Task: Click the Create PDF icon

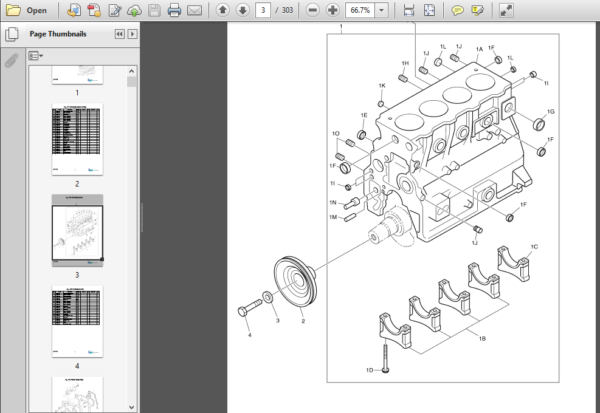Action: tap(94, 10)
